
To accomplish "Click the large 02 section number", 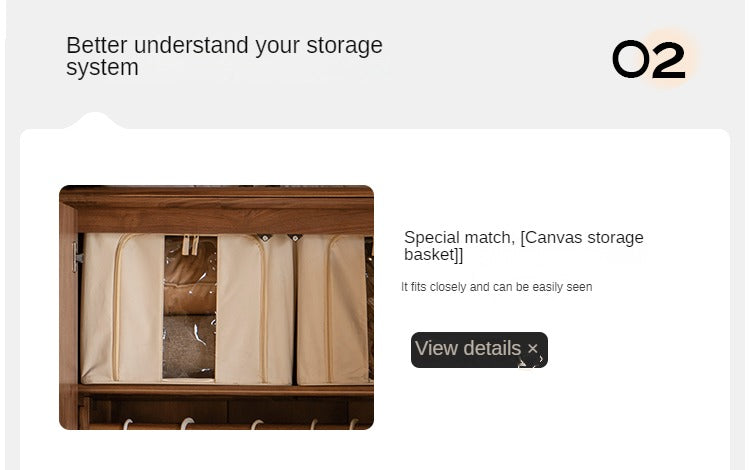I will (x=648, y=60).
